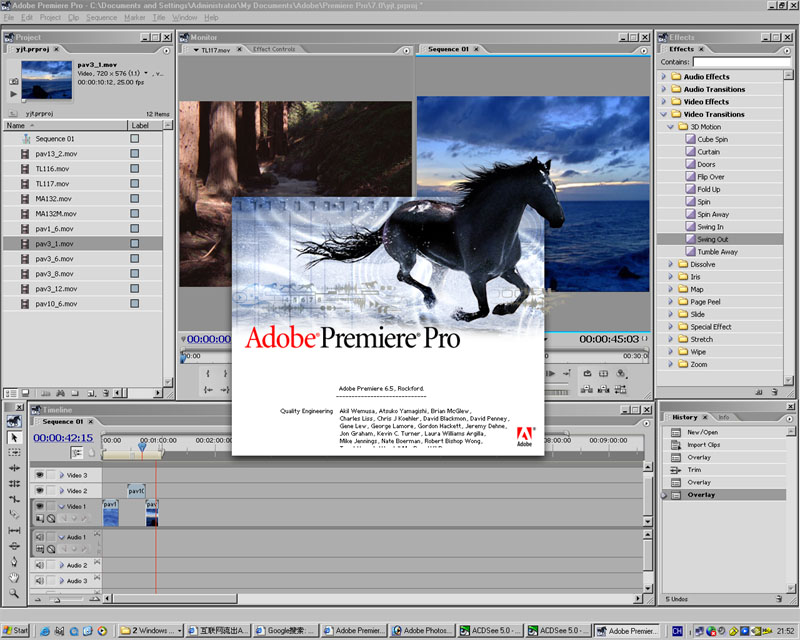
Task: Click the trash icon in History panel
Action: pos(779,599)
